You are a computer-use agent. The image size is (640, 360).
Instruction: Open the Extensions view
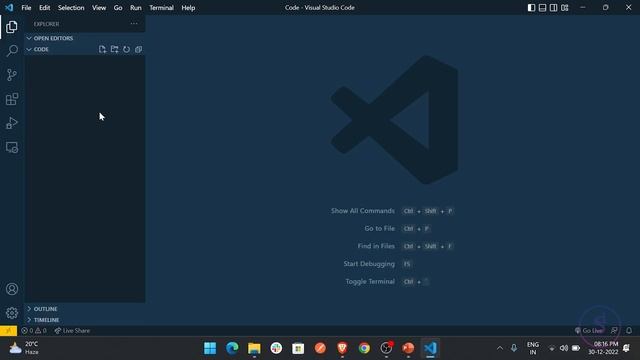point(12,99)
